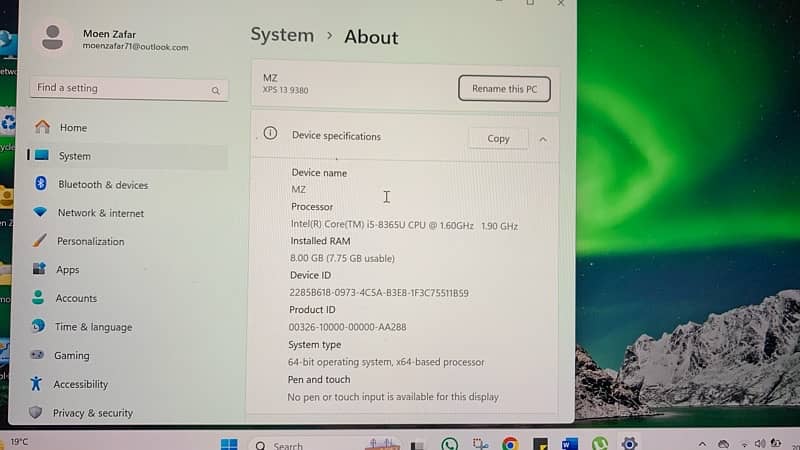The height and width of the screenshot is (450, 800).
Task: Click the Rename this PC button
Action: tap(504, 89)
